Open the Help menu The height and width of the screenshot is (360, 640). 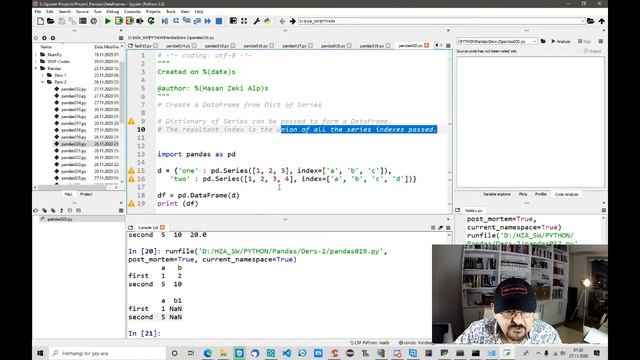(199, 11)
